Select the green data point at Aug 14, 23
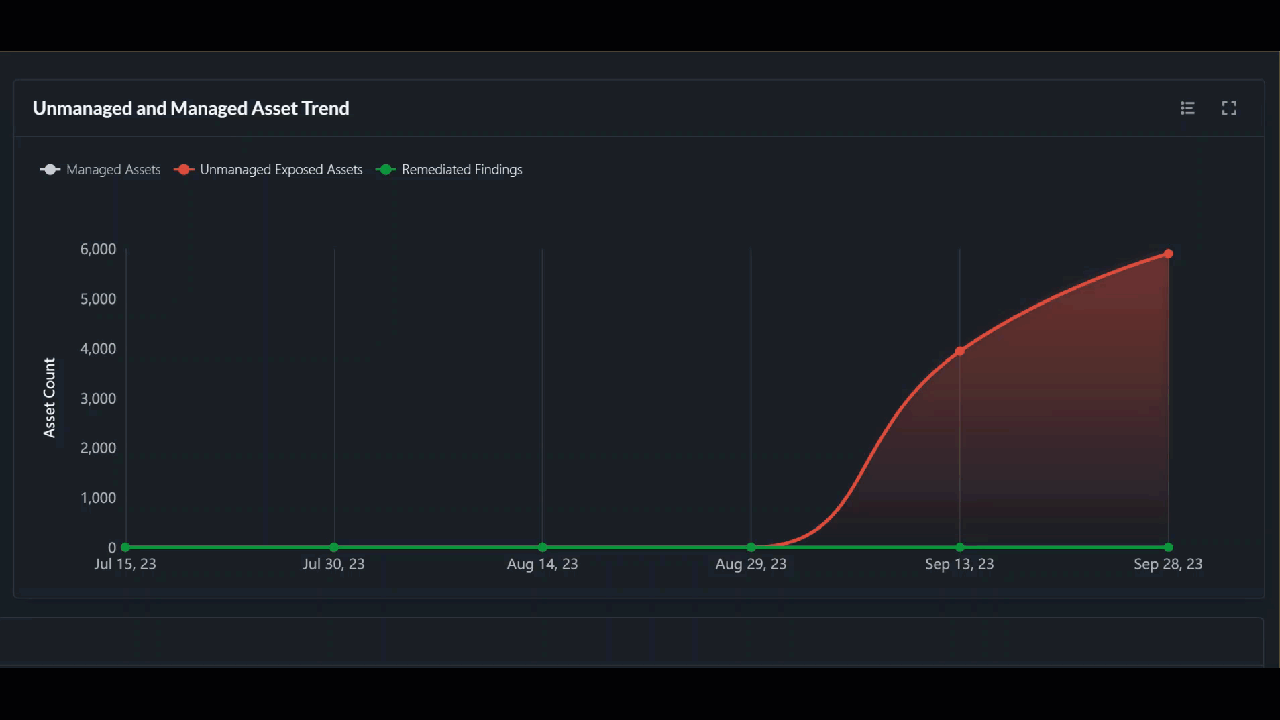This screenshot has width=1280, height=720. [543, 547]
